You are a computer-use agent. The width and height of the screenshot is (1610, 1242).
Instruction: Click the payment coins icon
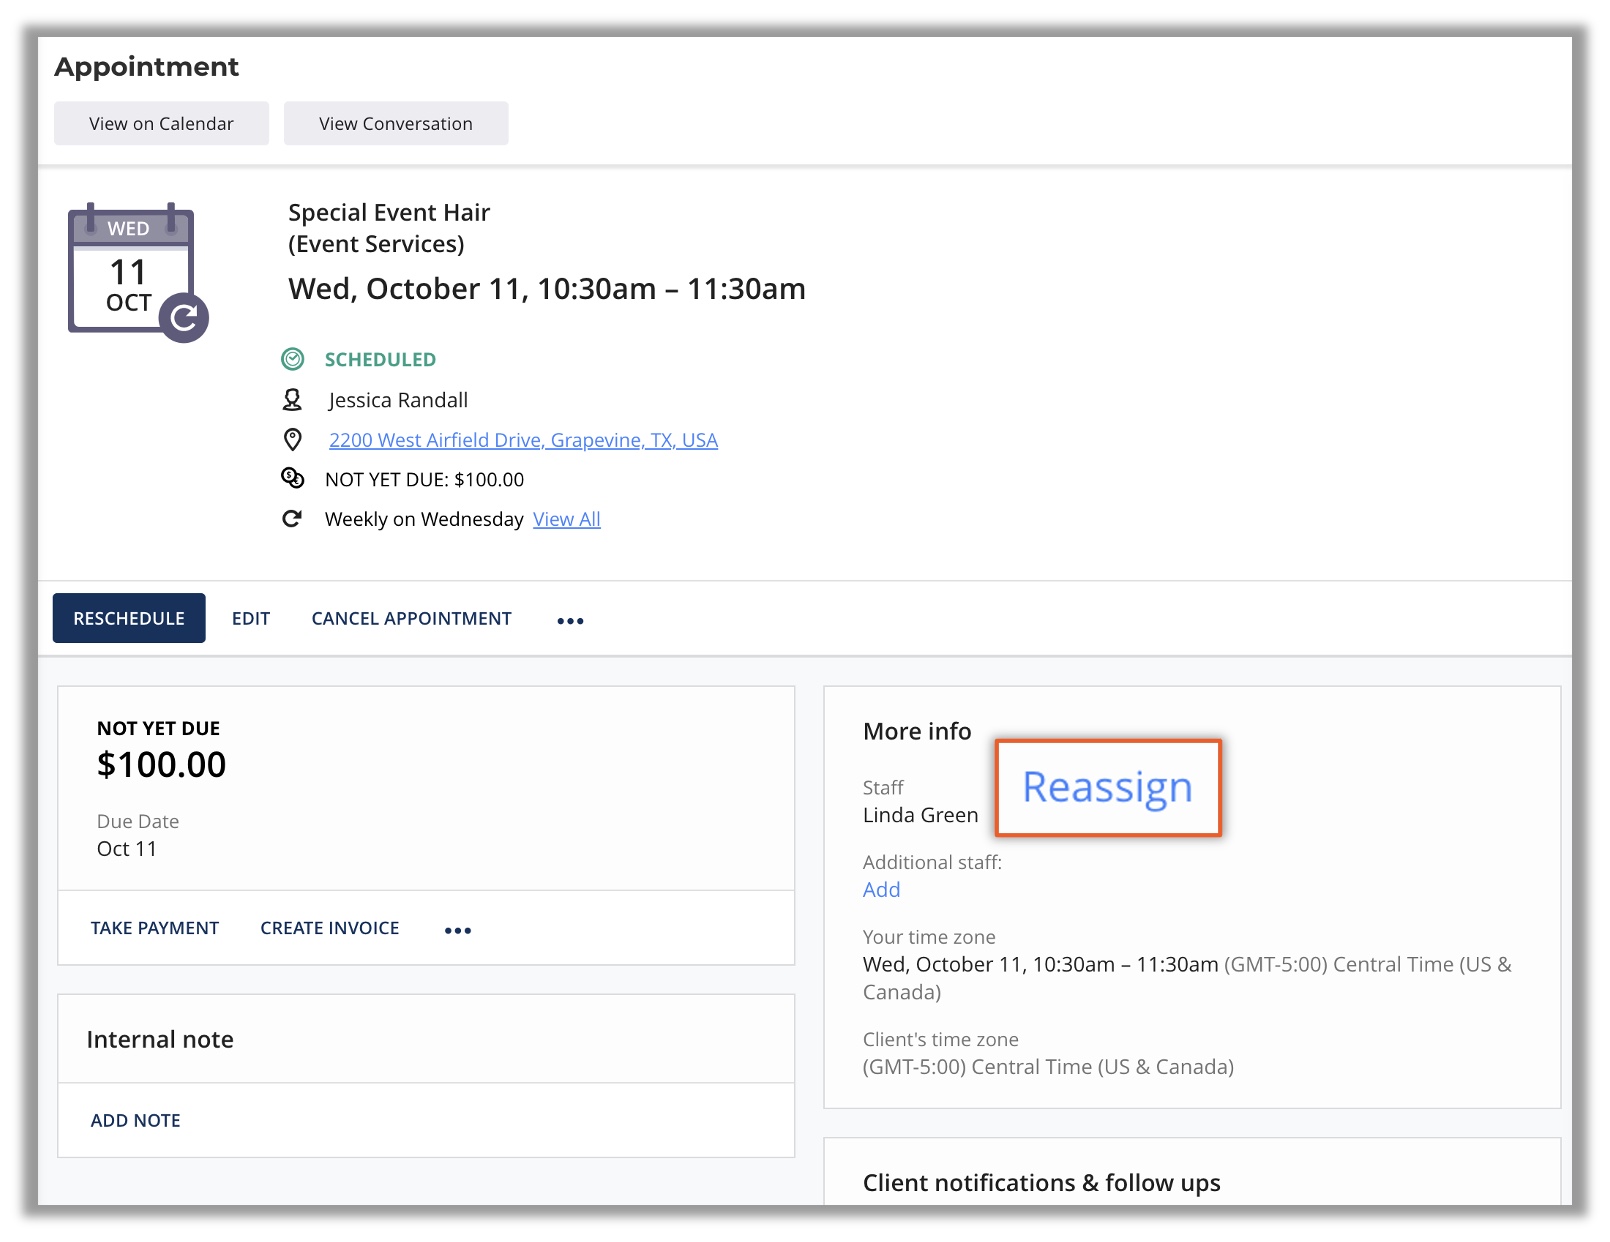292,478
